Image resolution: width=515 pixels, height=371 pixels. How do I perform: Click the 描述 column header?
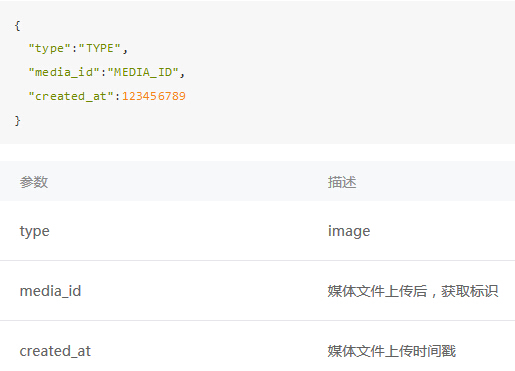click(x=342, y=182)
